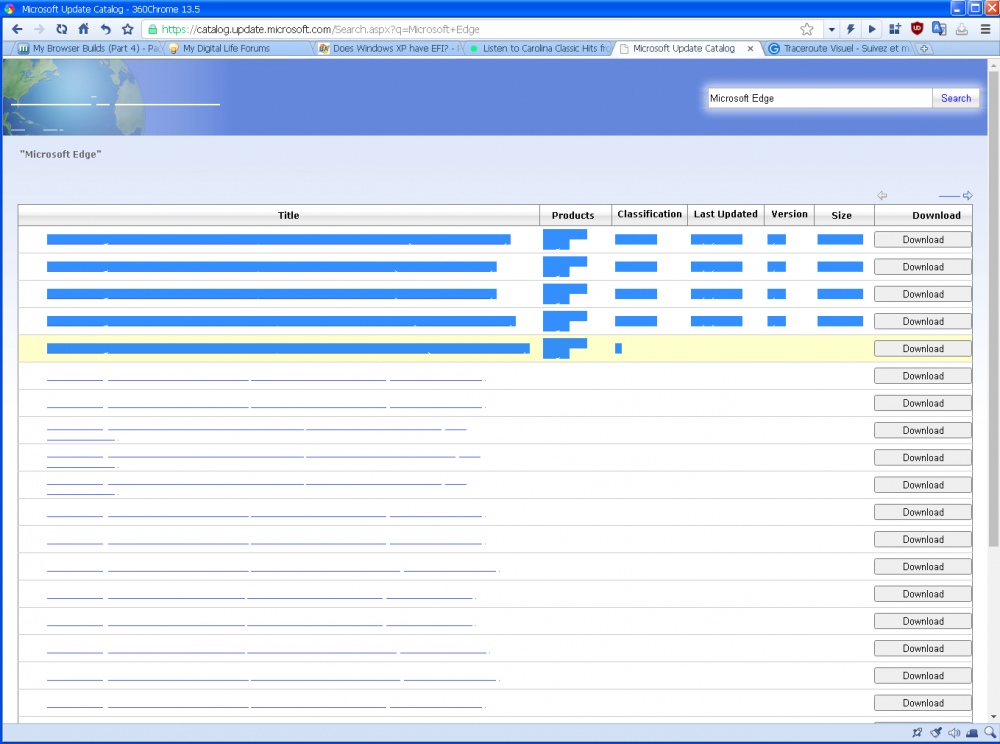Screen dimensions: 1000x744
Task: Click the uBlock Origin extension icon
Action: (917, 29)
